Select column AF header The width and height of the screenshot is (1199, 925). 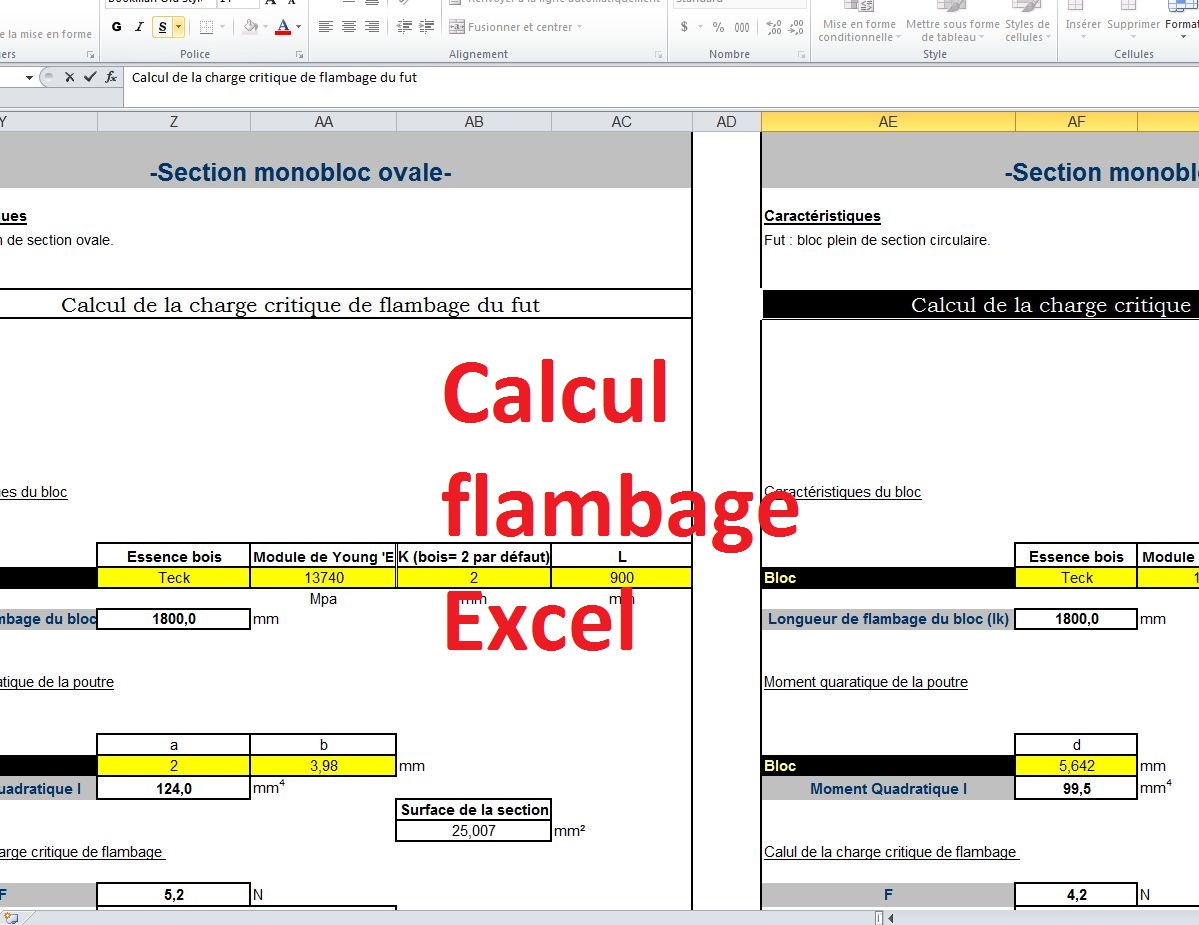coord(1076,122)
